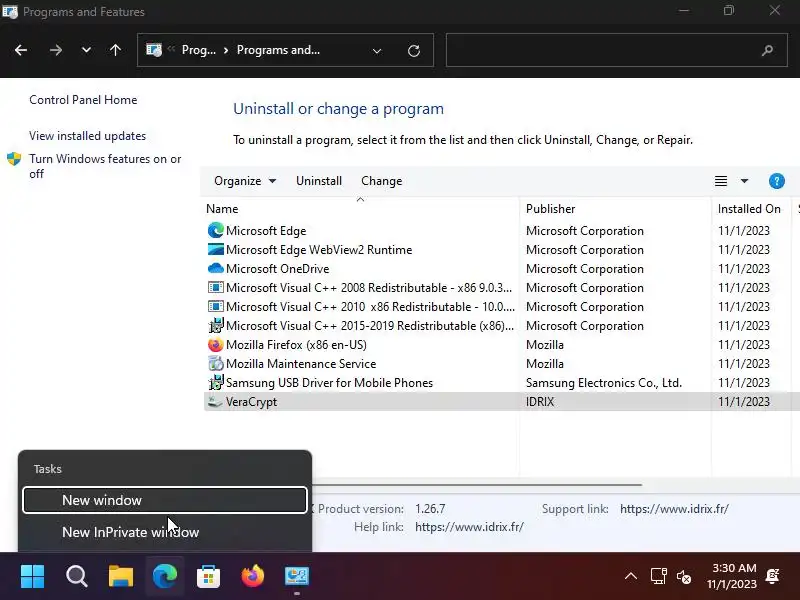Select the Microsoft Edge icon in the list
800x600 pixels.
(x=216, y=231)
